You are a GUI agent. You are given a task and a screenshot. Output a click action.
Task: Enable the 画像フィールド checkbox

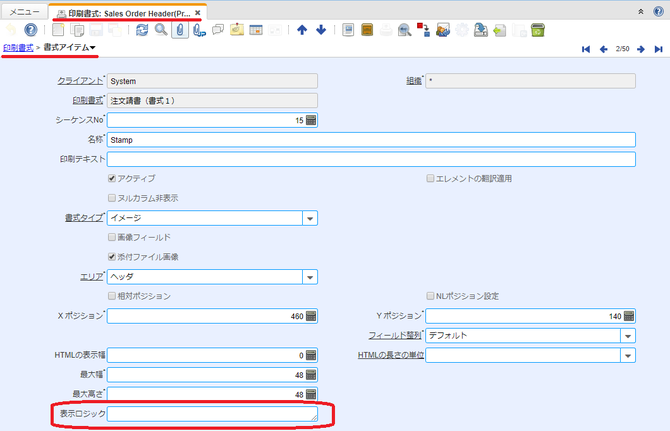coord(112,237)
